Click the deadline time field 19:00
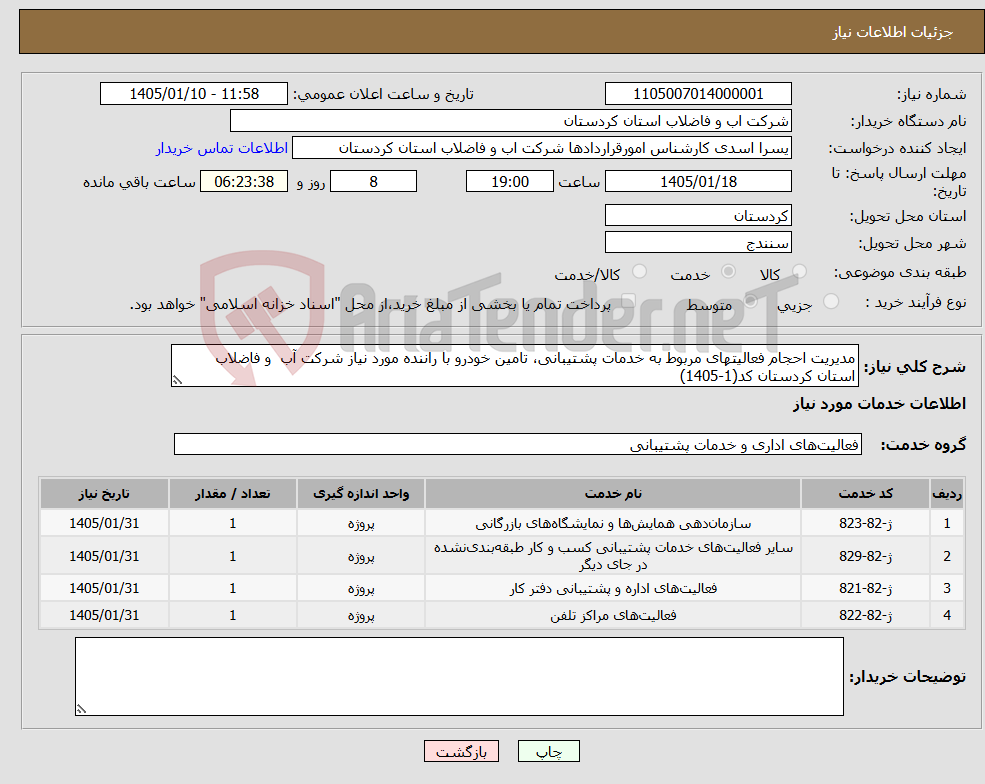Screen dimensions: 985x784 click(509, 182)
